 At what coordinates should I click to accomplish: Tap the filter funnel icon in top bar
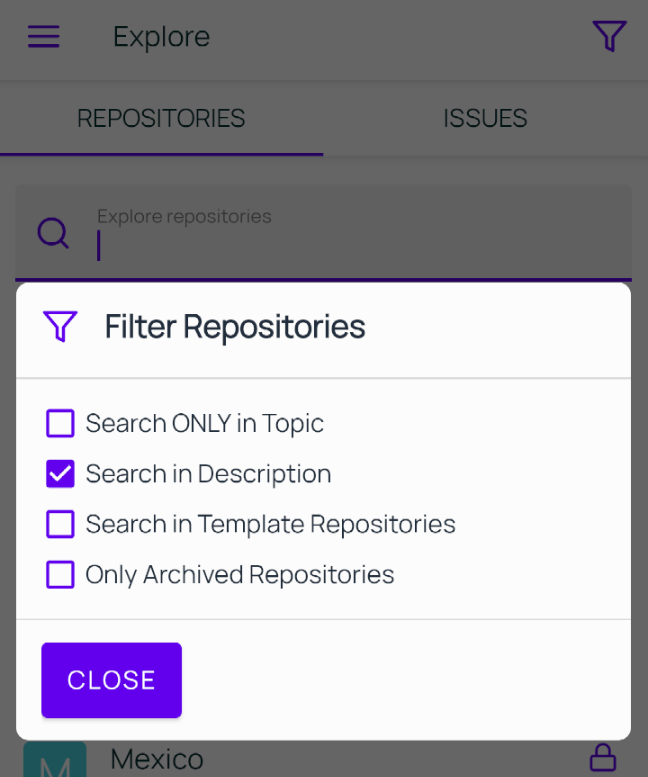tap(609, 36)
